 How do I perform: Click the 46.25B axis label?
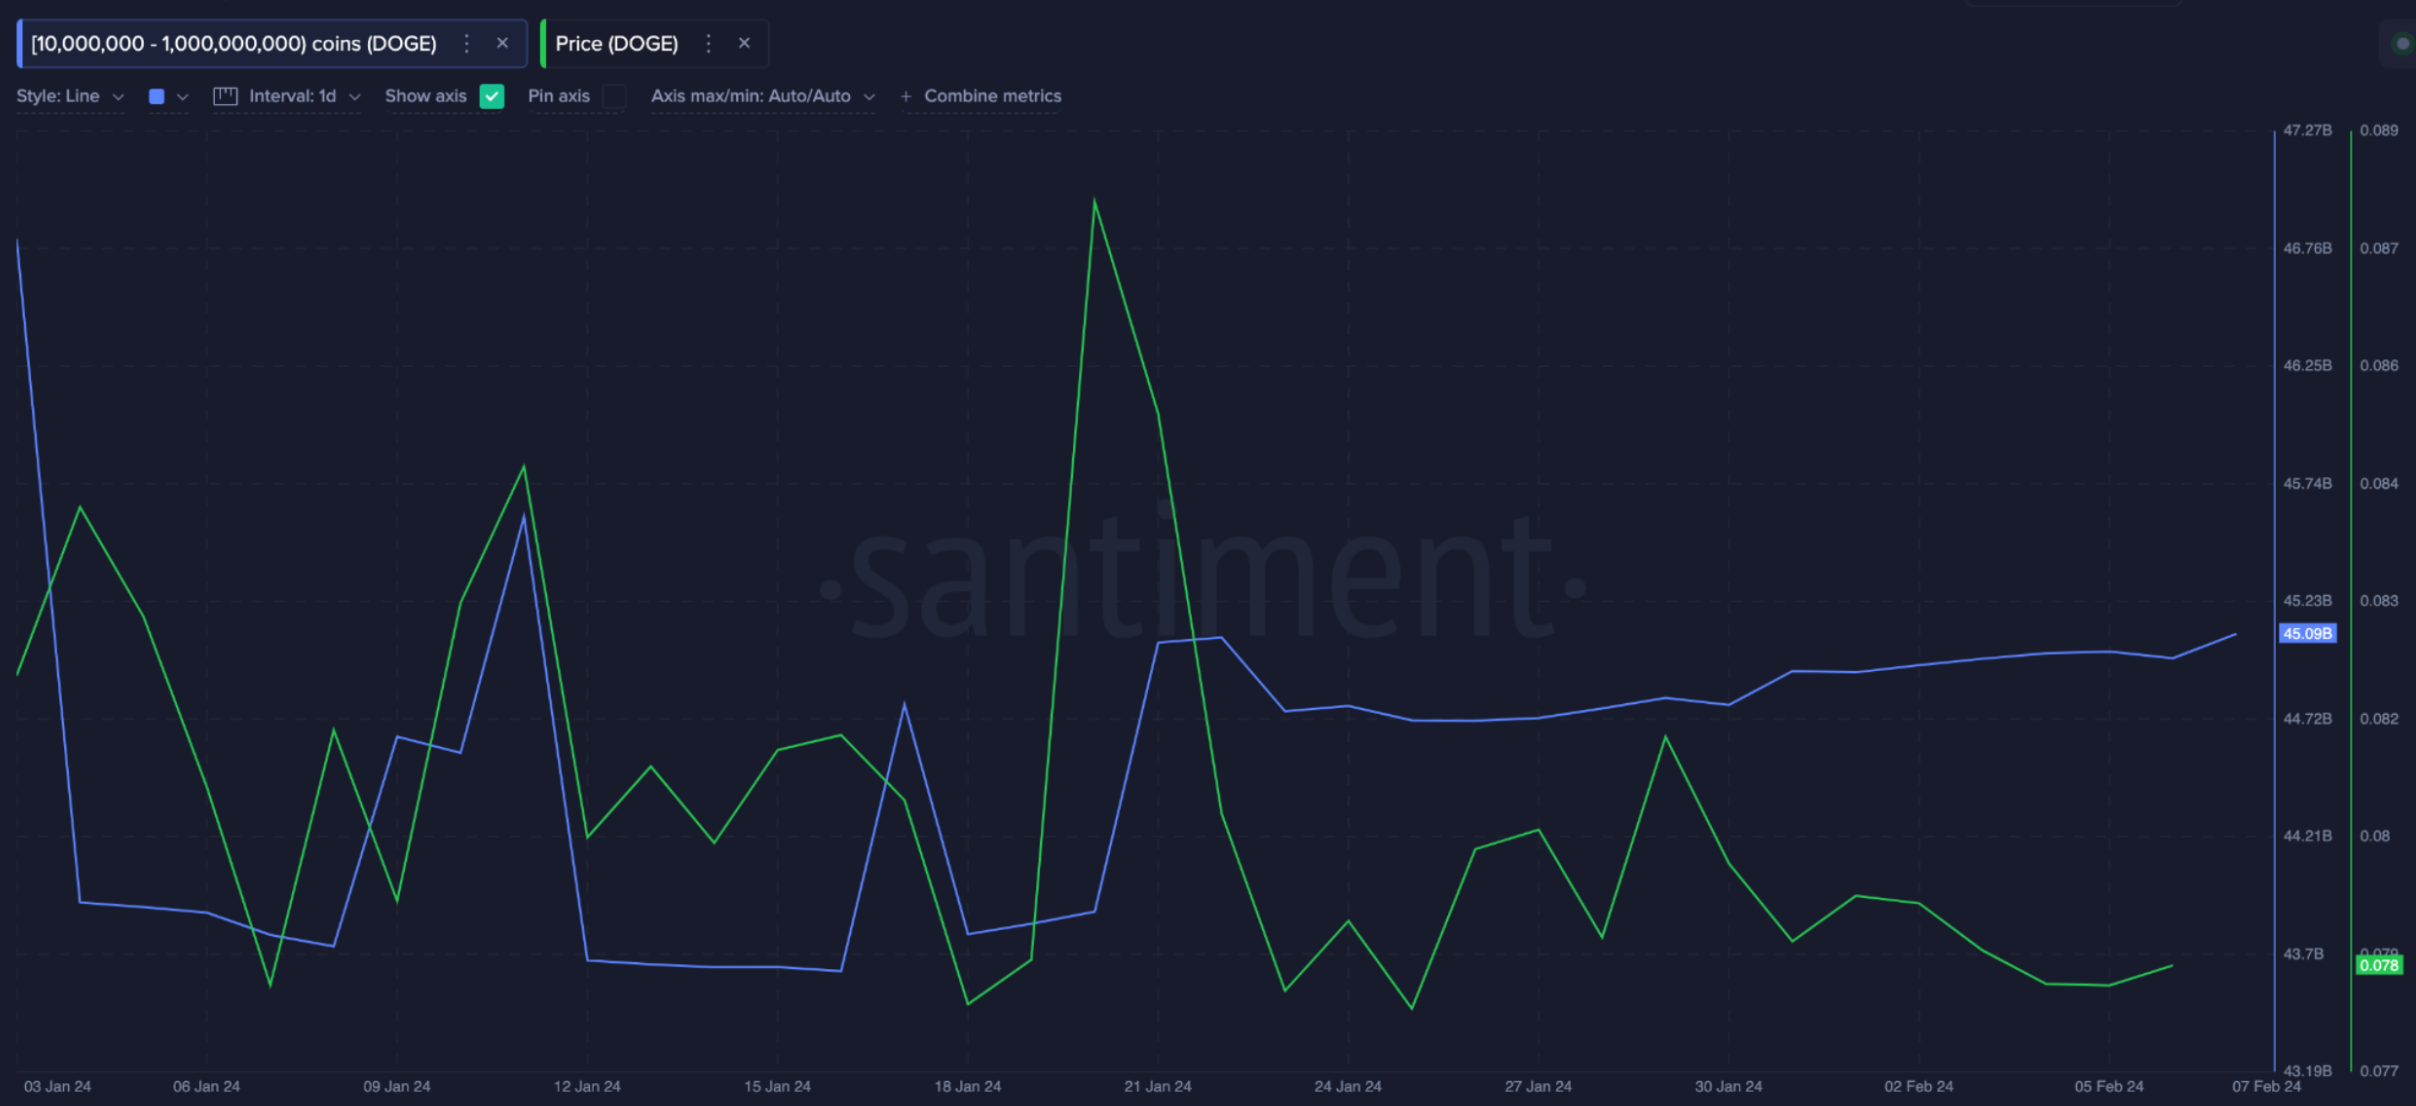tap(2307, 365)
